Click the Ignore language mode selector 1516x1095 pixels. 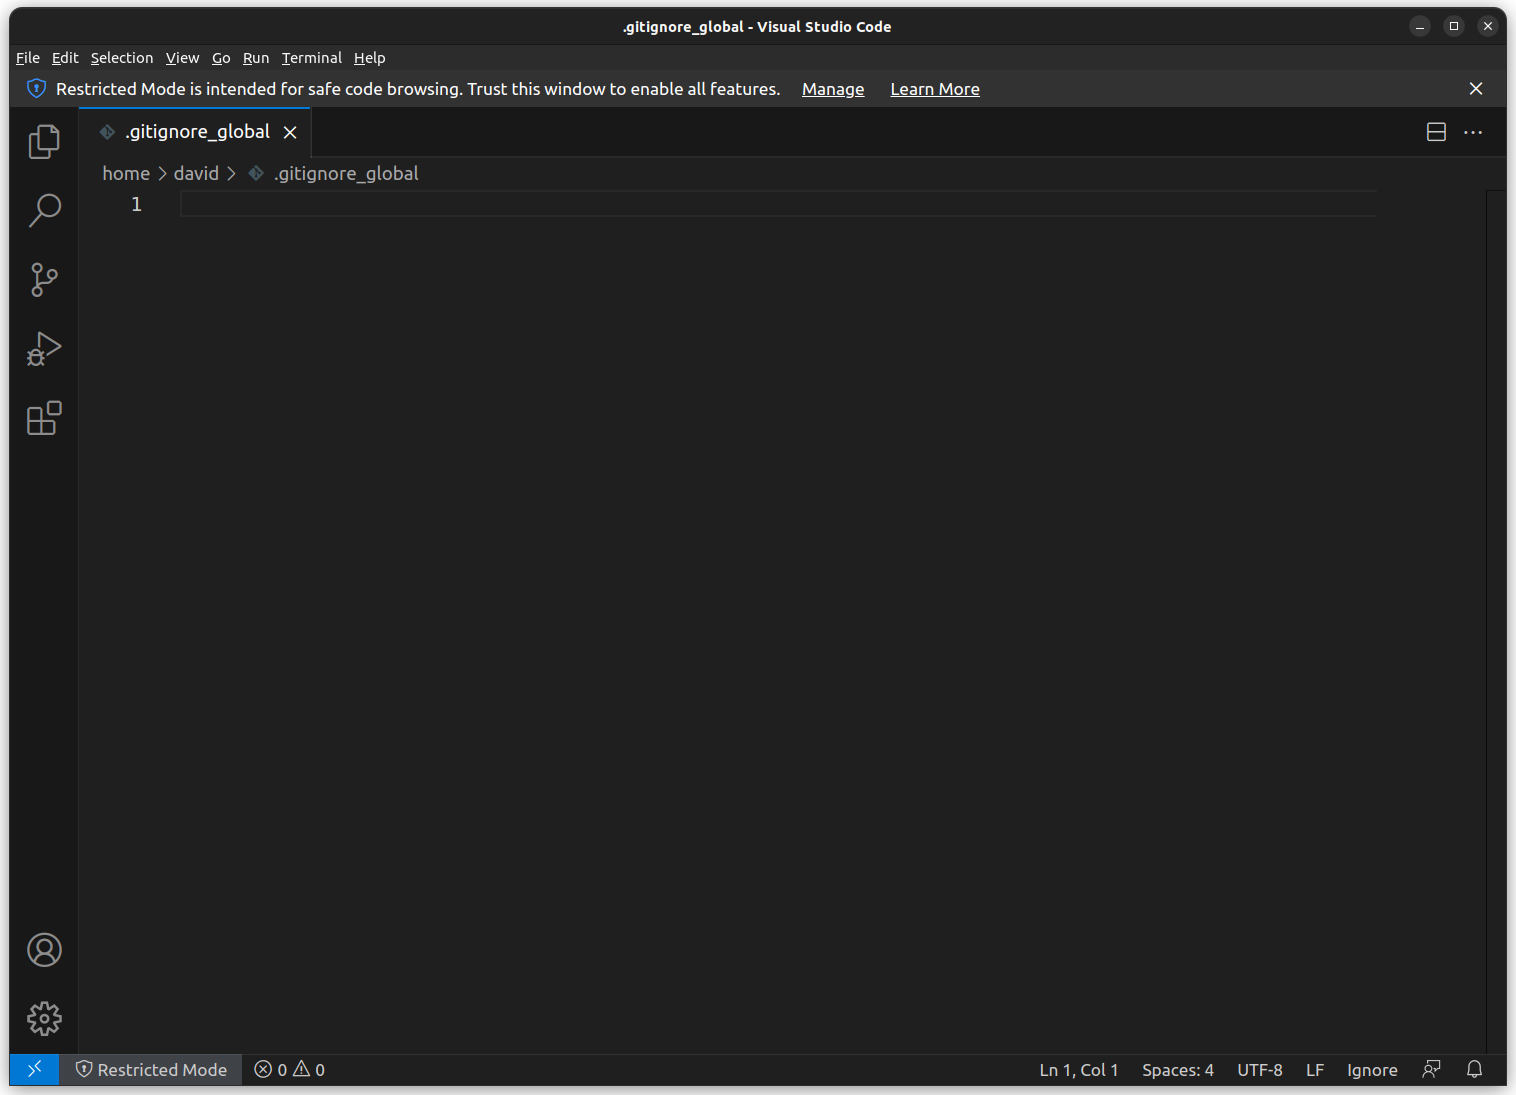(1371, 1069)
